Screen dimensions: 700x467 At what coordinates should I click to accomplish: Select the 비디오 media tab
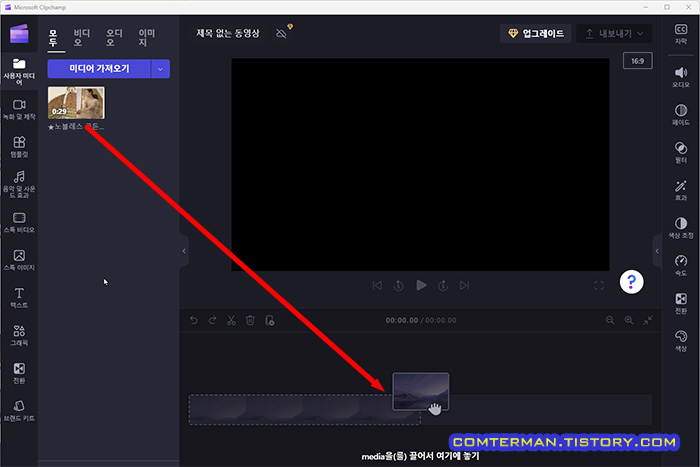coord(82,38)
